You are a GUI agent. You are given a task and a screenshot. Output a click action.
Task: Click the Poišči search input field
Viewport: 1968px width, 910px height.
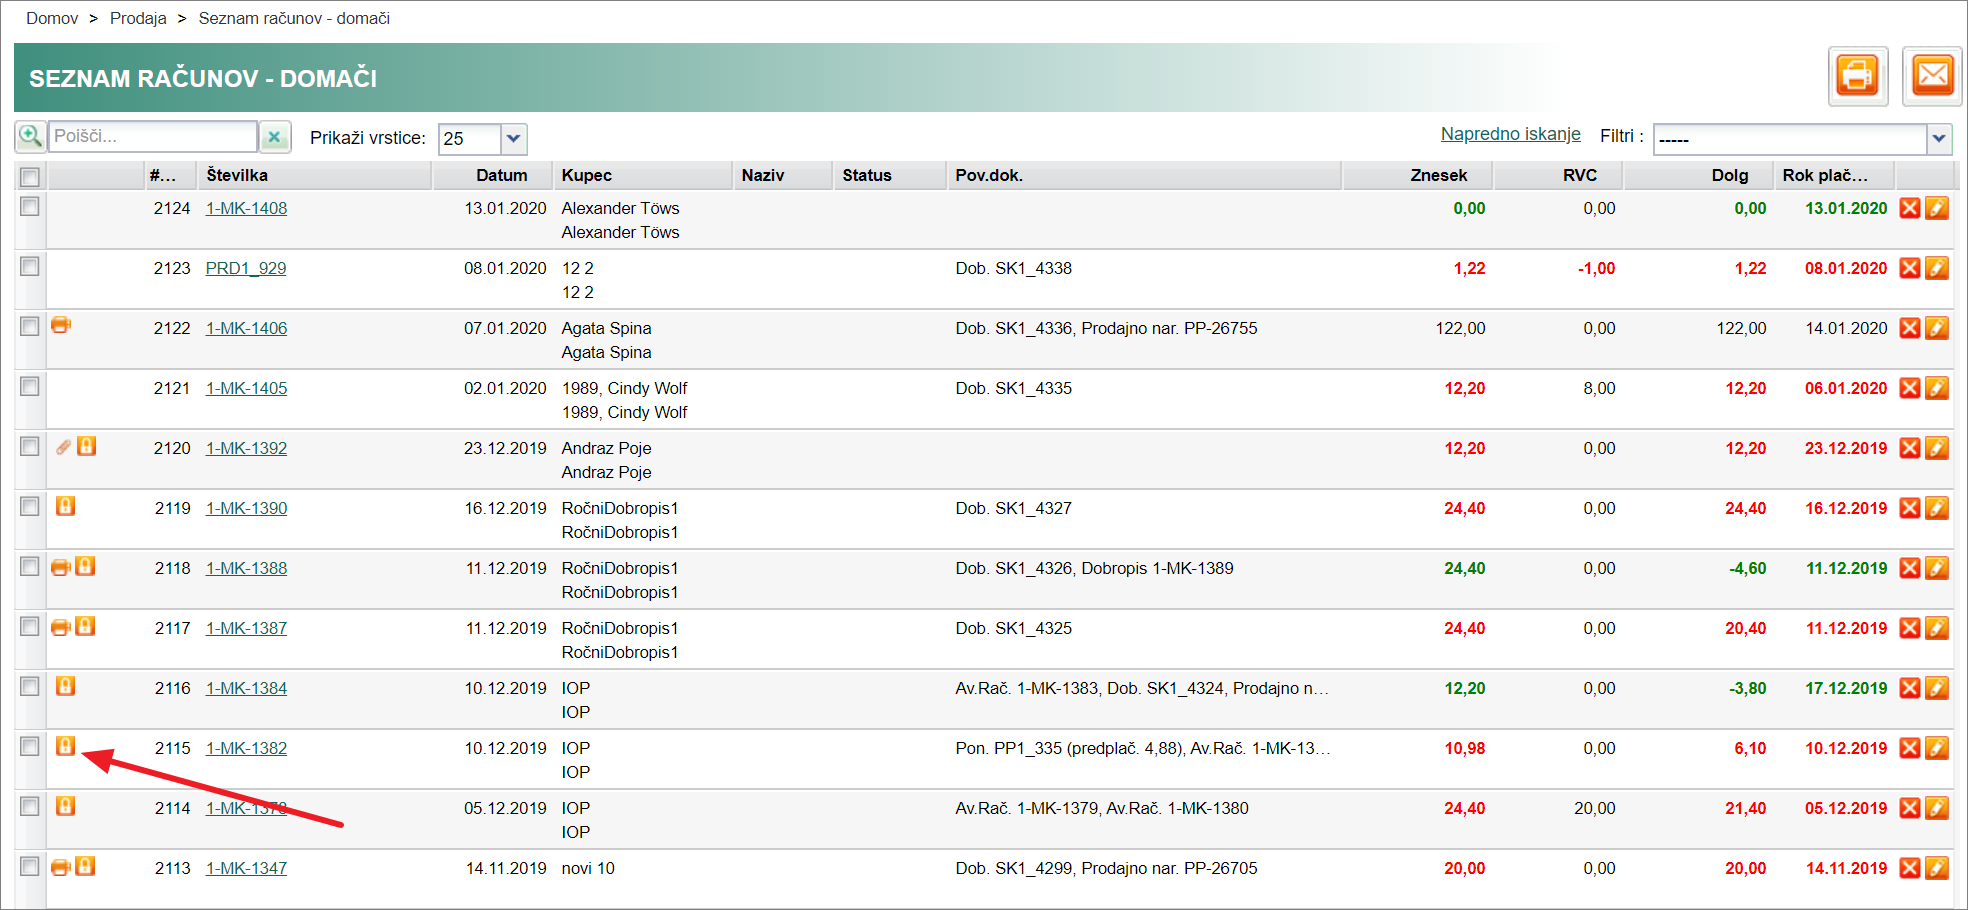pos(153,136)
